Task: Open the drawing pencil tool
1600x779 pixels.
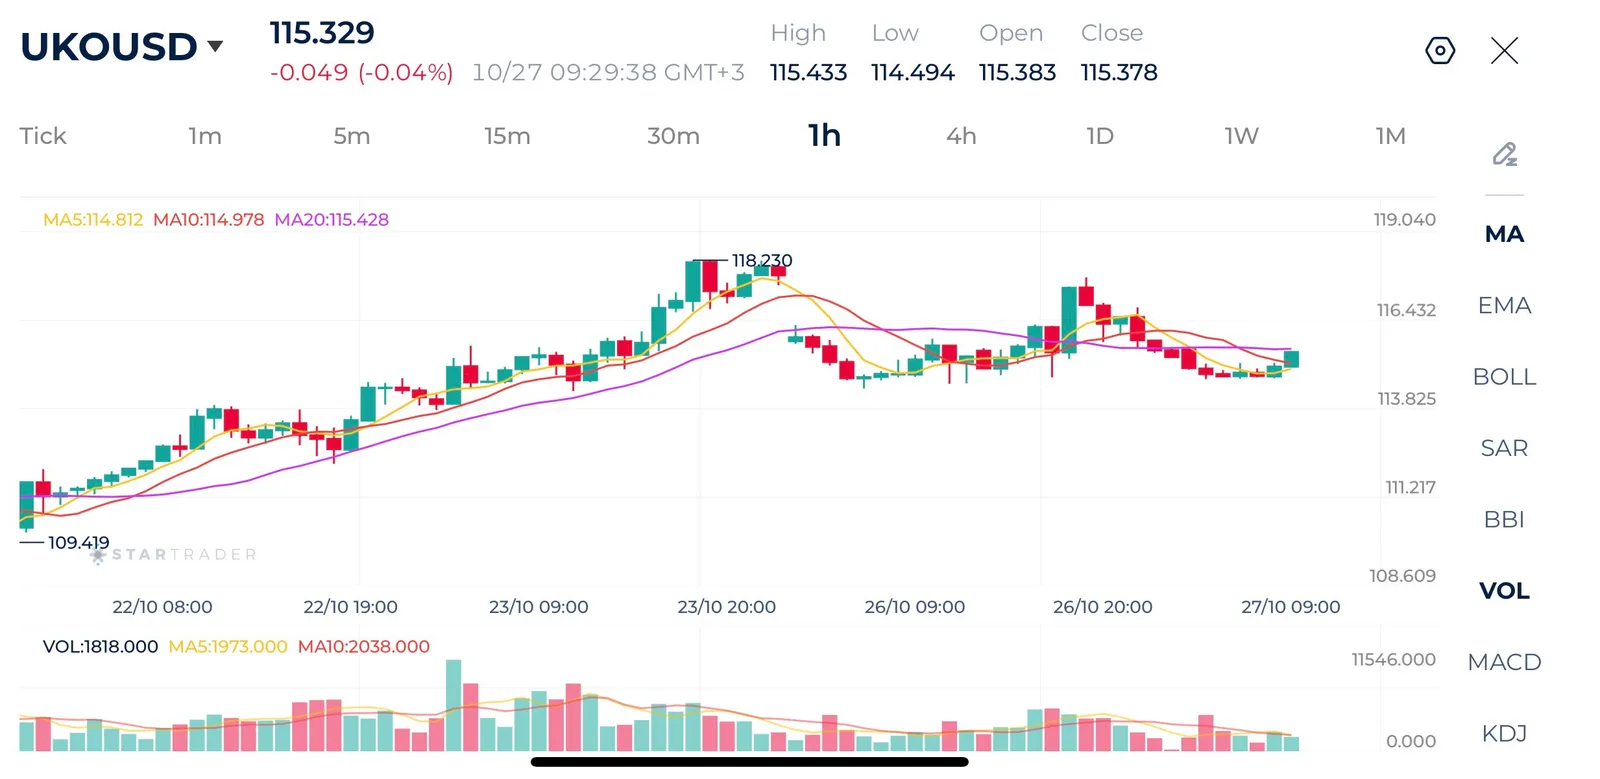Action: pos(1504,154)
